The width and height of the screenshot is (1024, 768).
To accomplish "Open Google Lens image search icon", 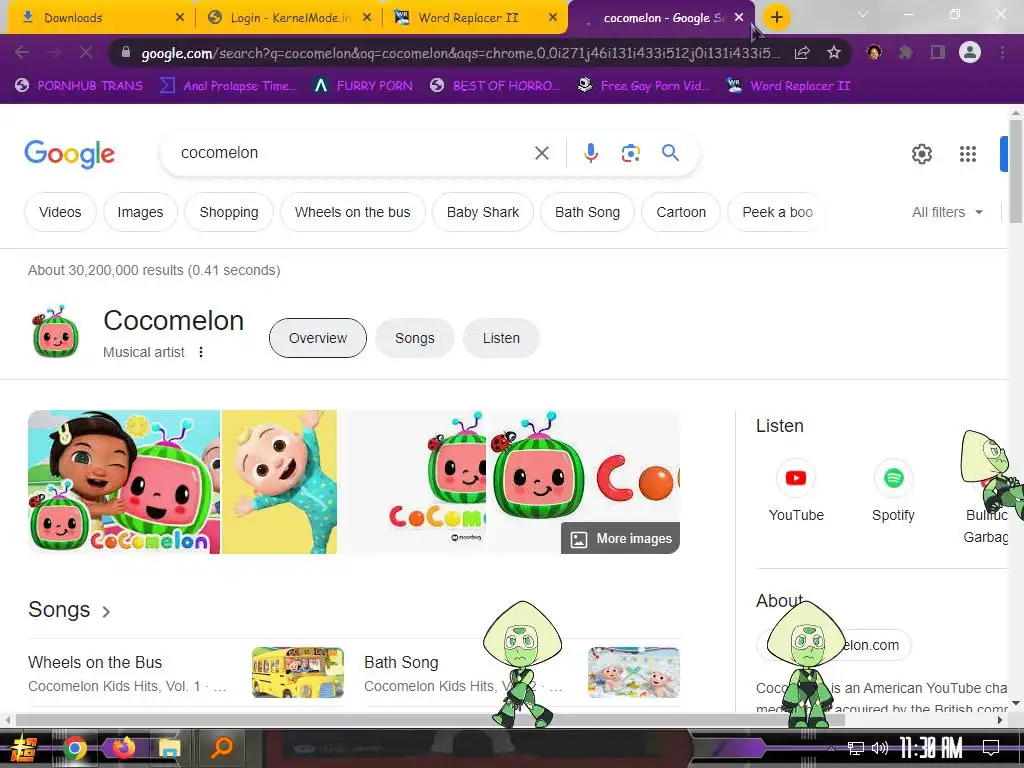I will tap(630, 153).
